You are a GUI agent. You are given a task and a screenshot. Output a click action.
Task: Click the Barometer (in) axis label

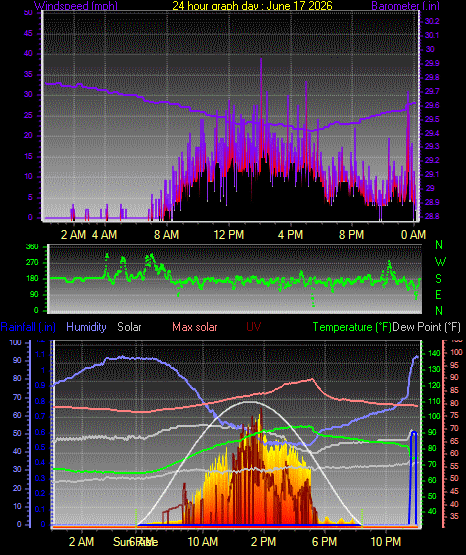click(x=405, y=5)
